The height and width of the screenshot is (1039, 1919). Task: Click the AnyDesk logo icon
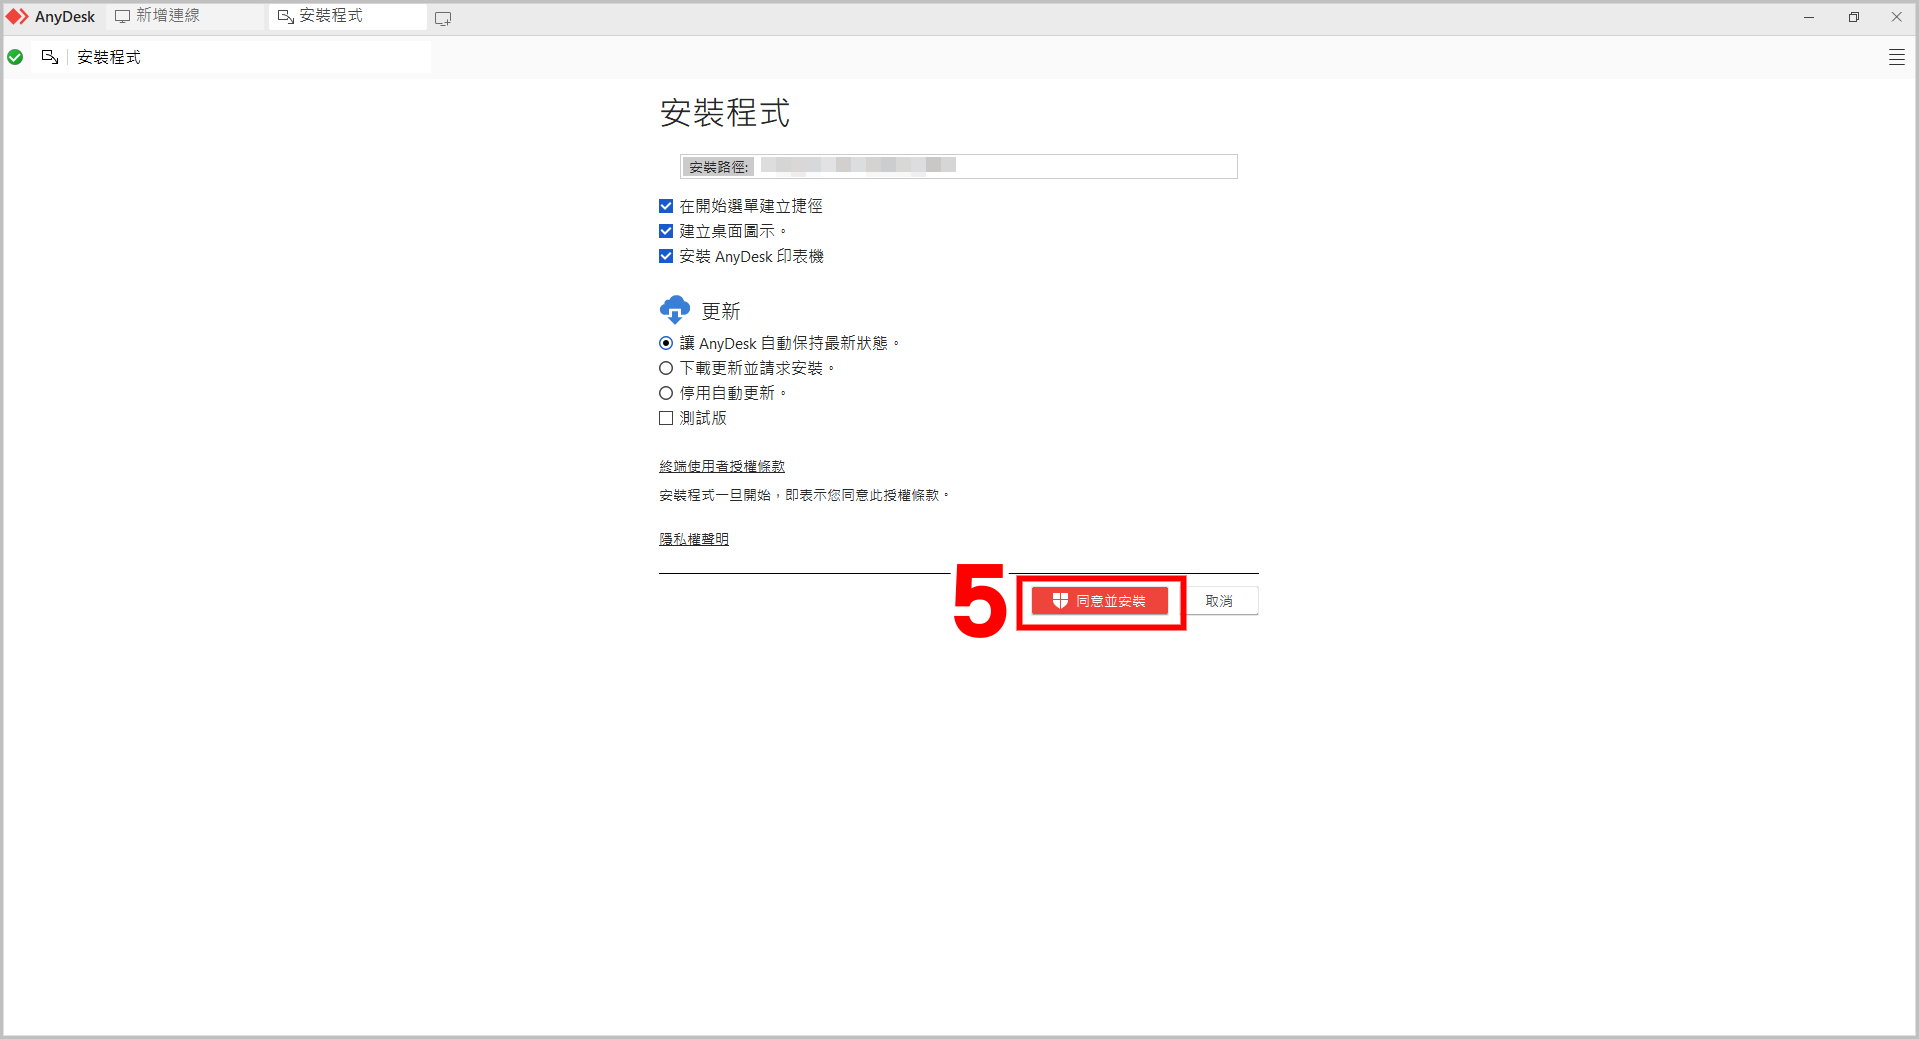pyautogui.click(x=17, y=17)
